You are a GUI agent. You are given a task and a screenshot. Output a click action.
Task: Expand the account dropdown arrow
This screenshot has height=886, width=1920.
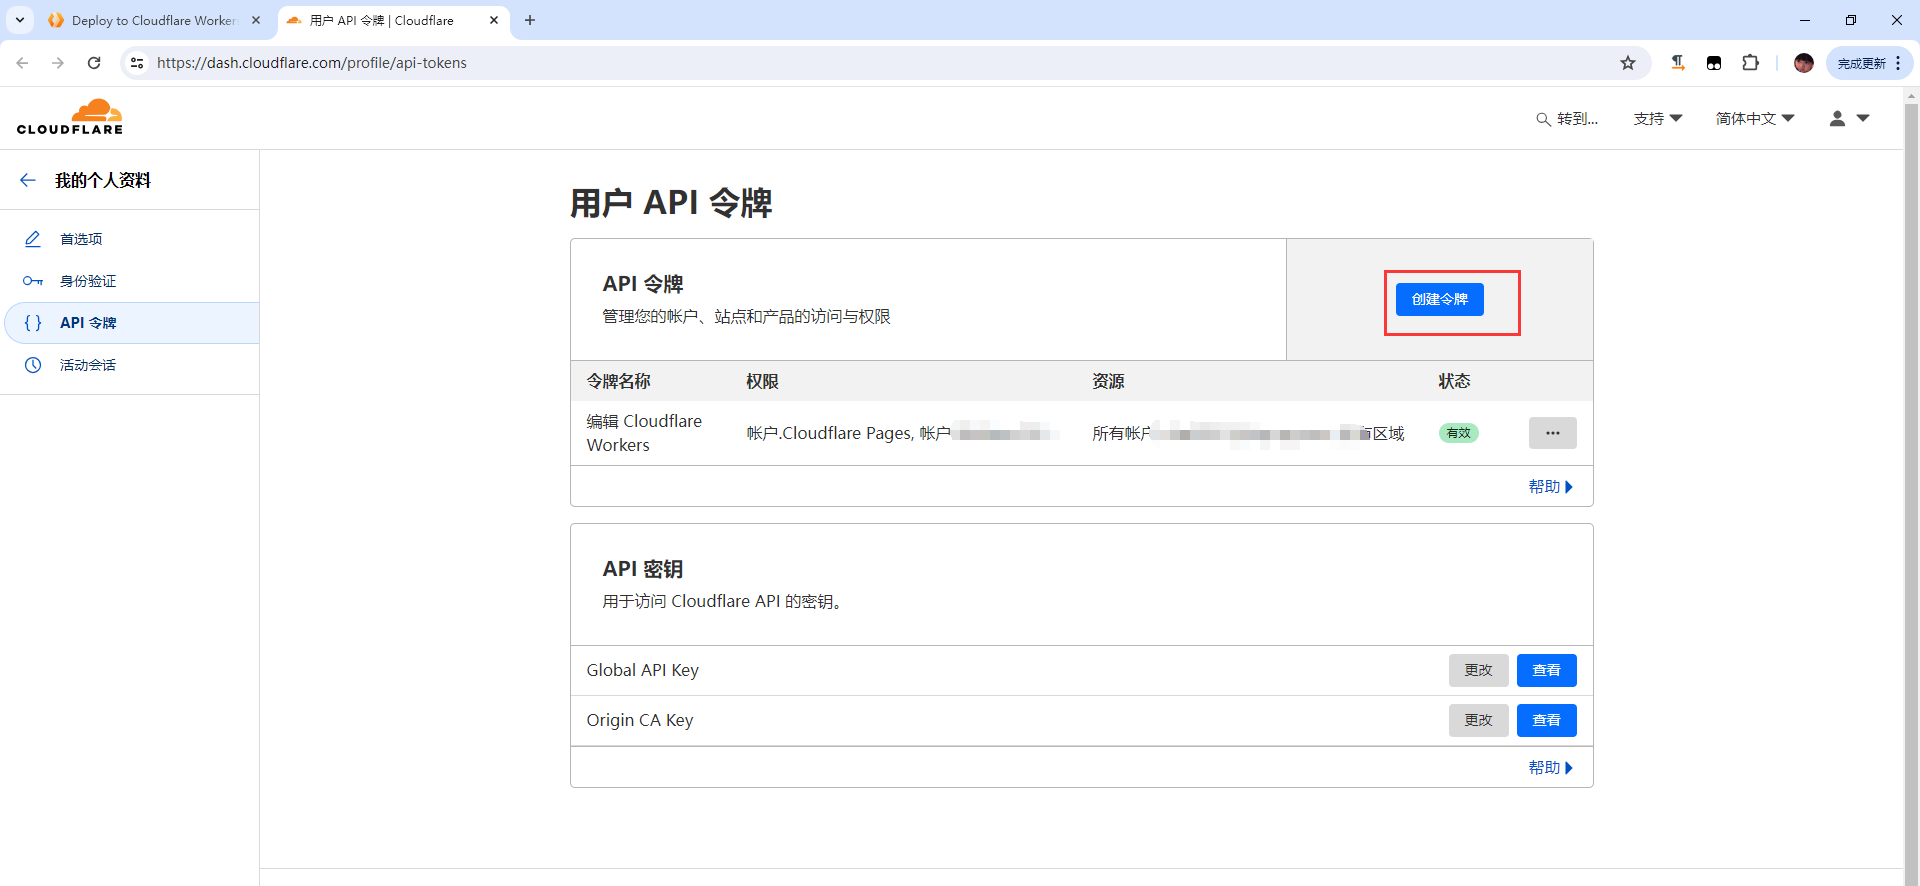pyautogui.click(x=1863, y=118)
